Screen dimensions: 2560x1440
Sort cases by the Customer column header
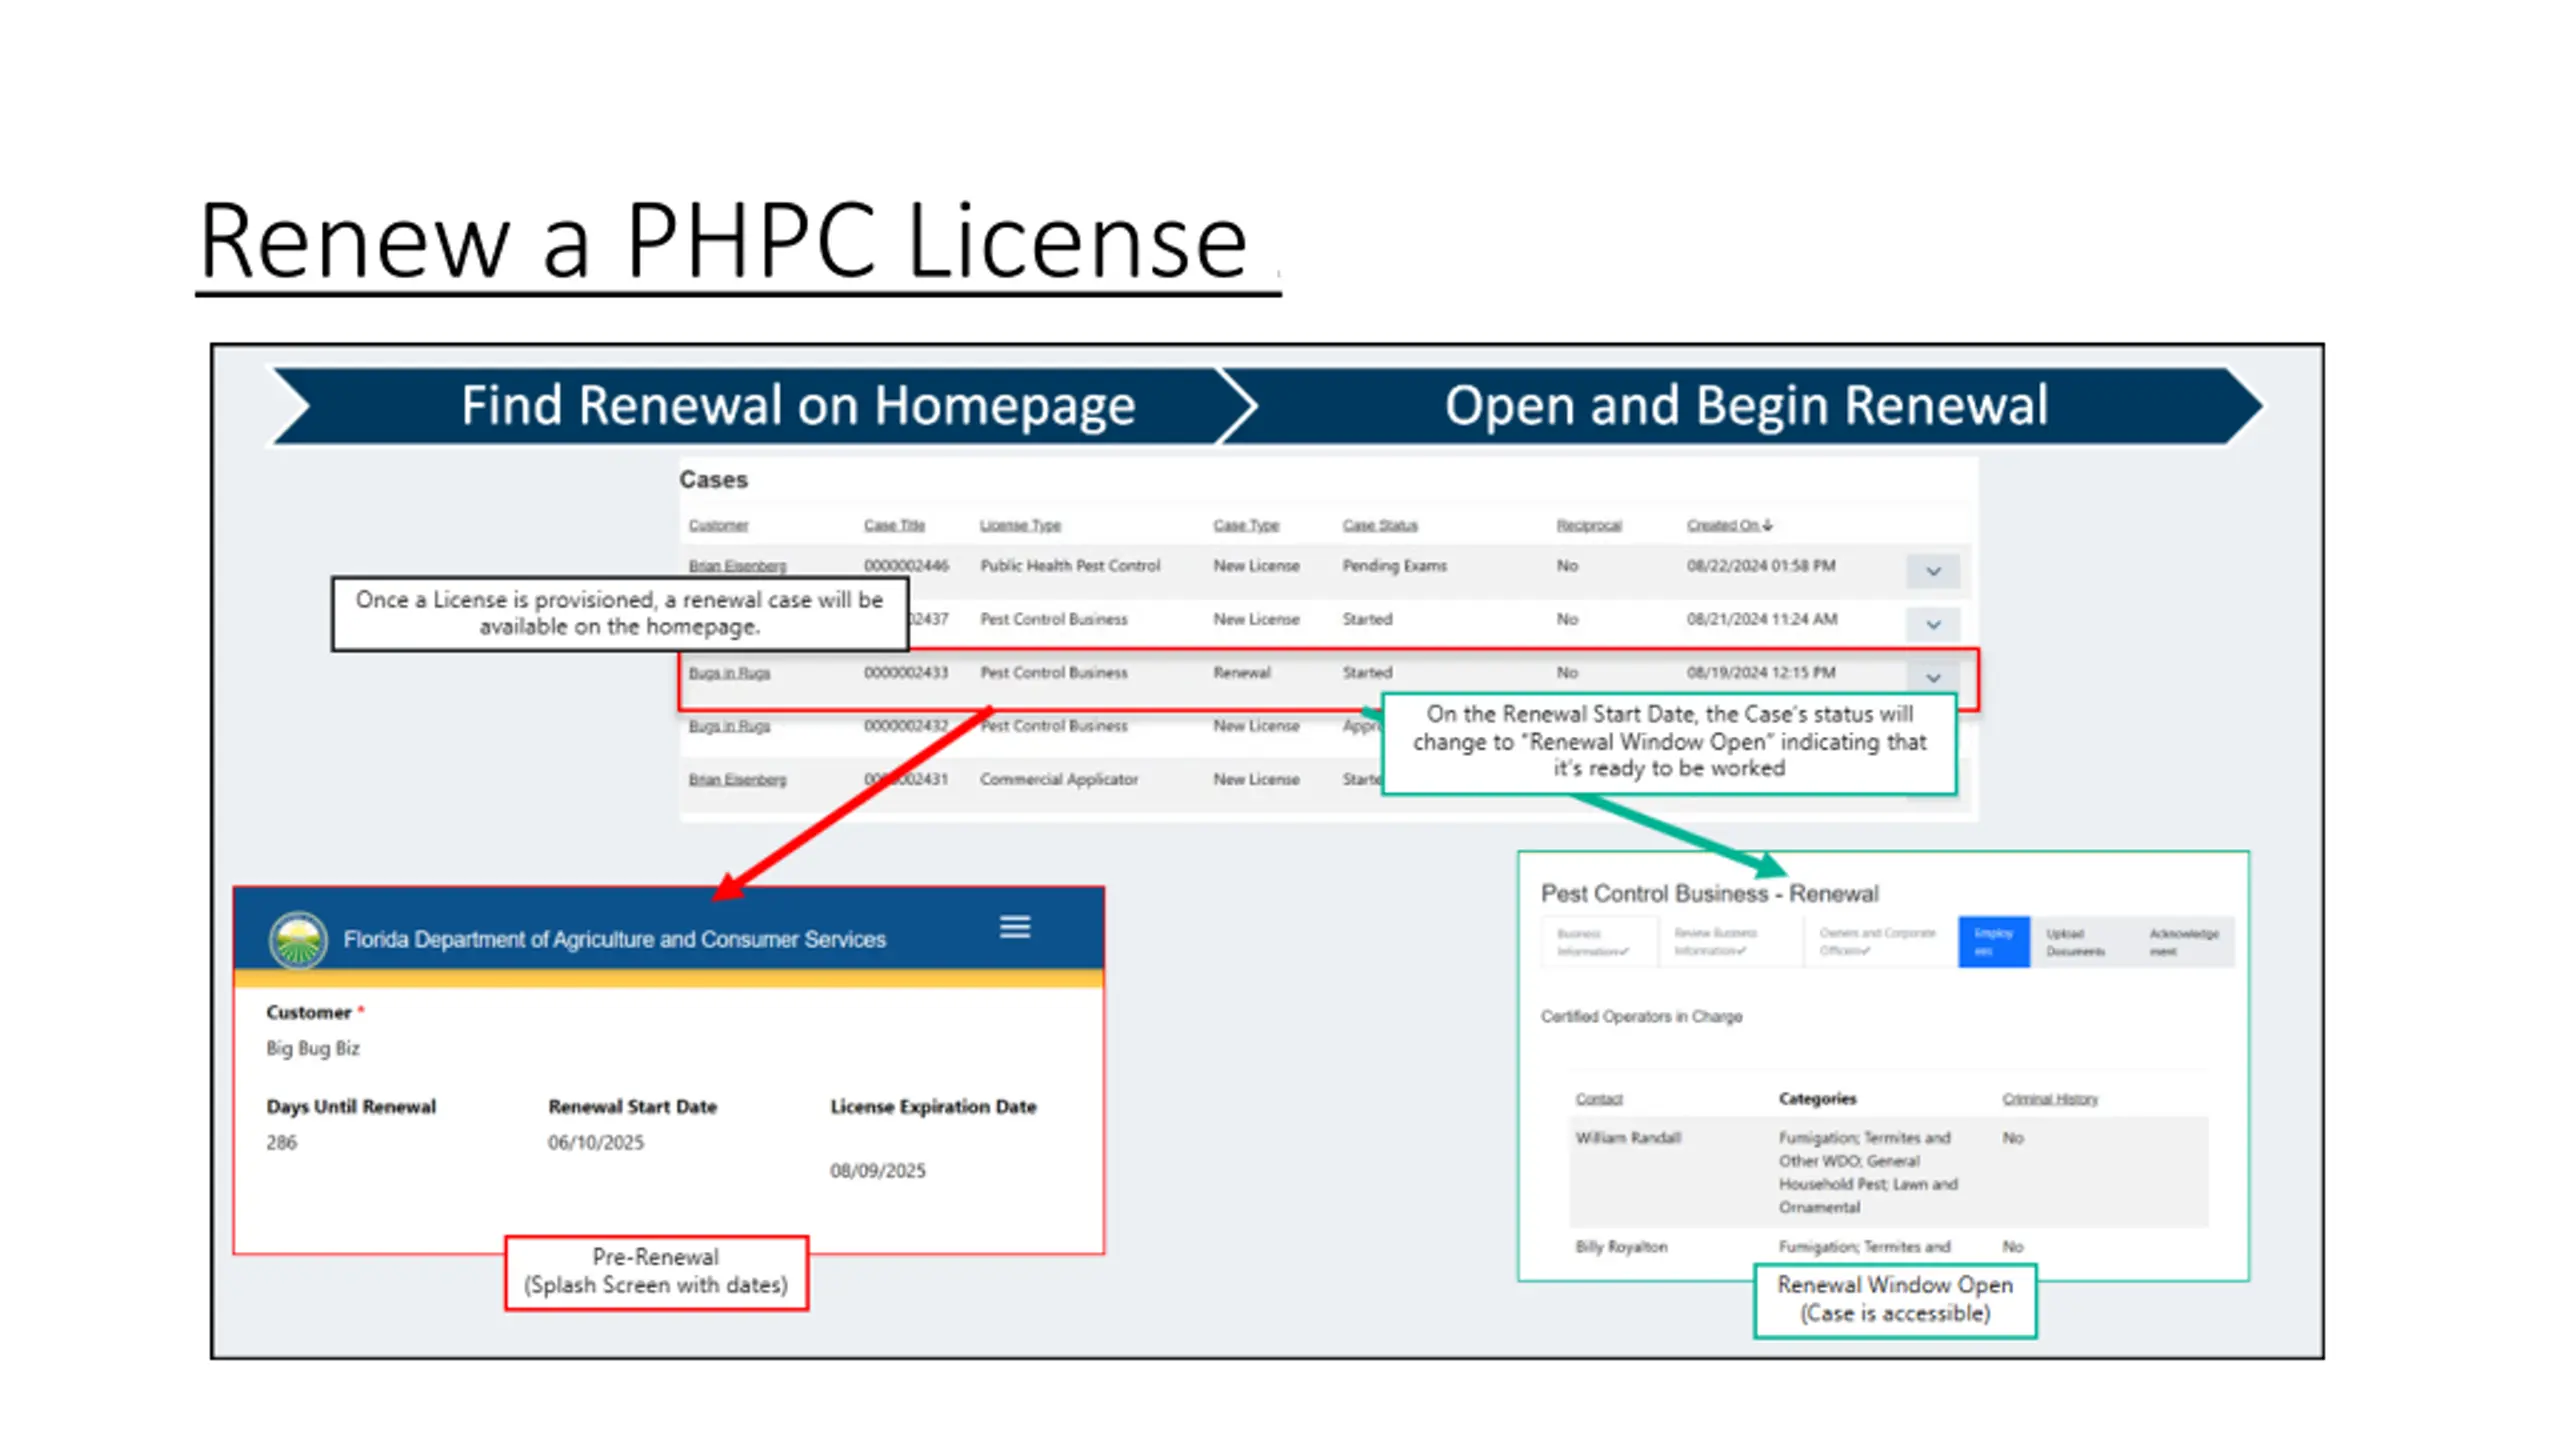pyautogui.click(x=717, y=525)
